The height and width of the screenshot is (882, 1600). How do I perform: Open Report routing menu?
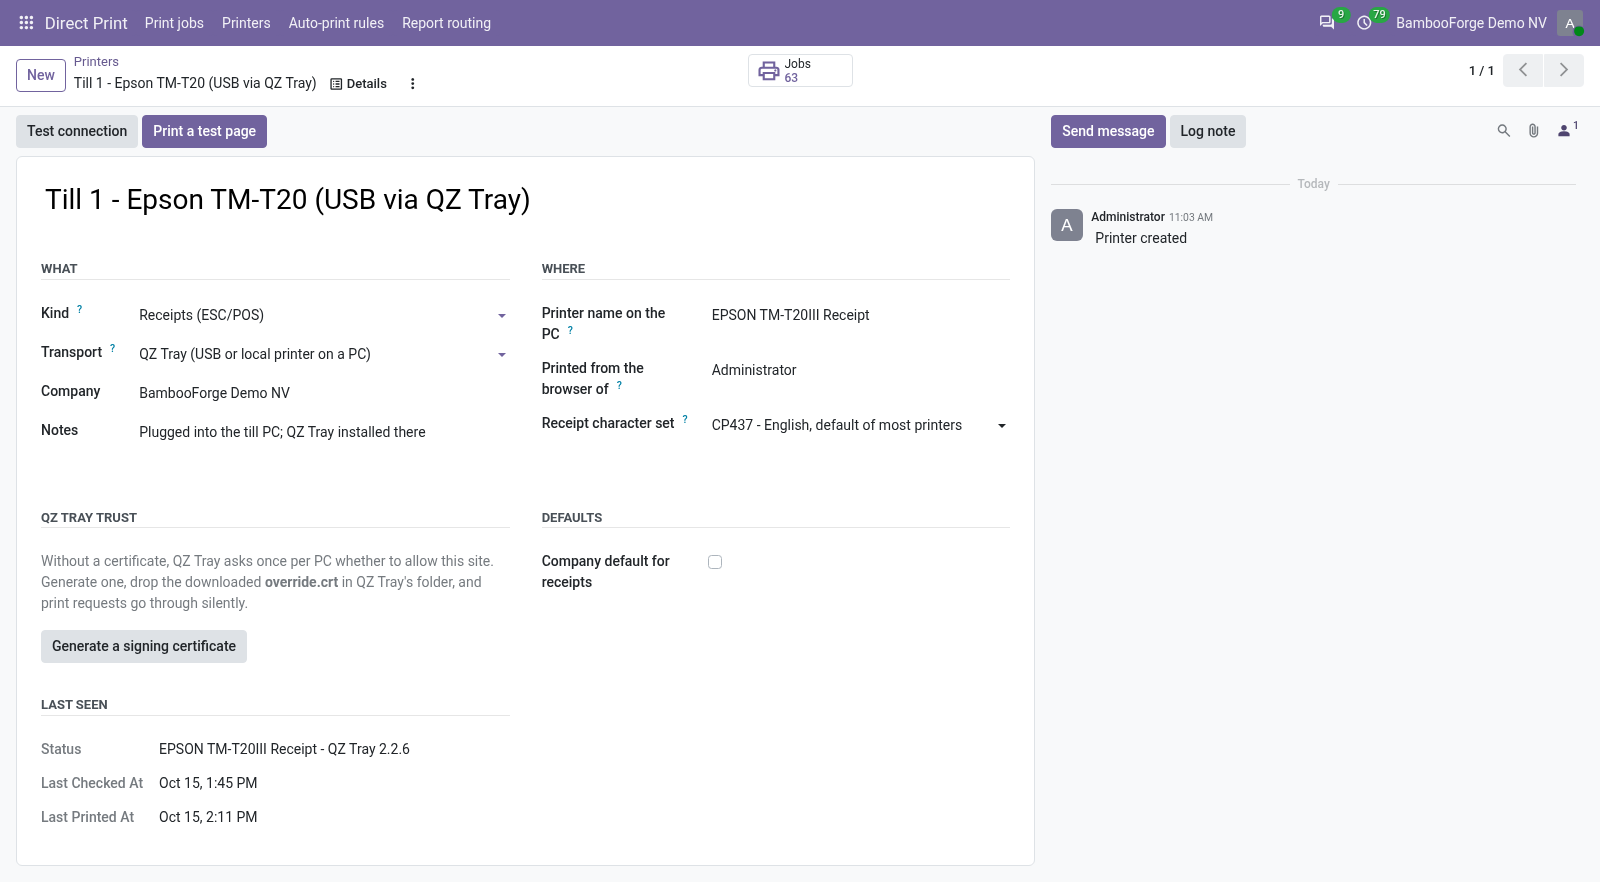click(446, 23)
